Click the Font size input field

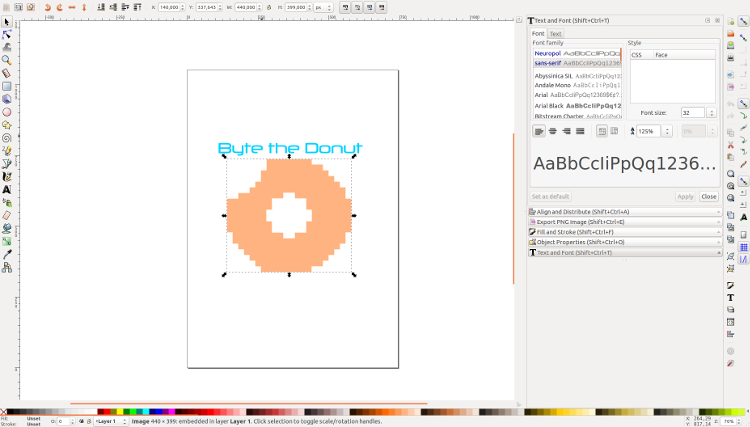coord(693,113)
